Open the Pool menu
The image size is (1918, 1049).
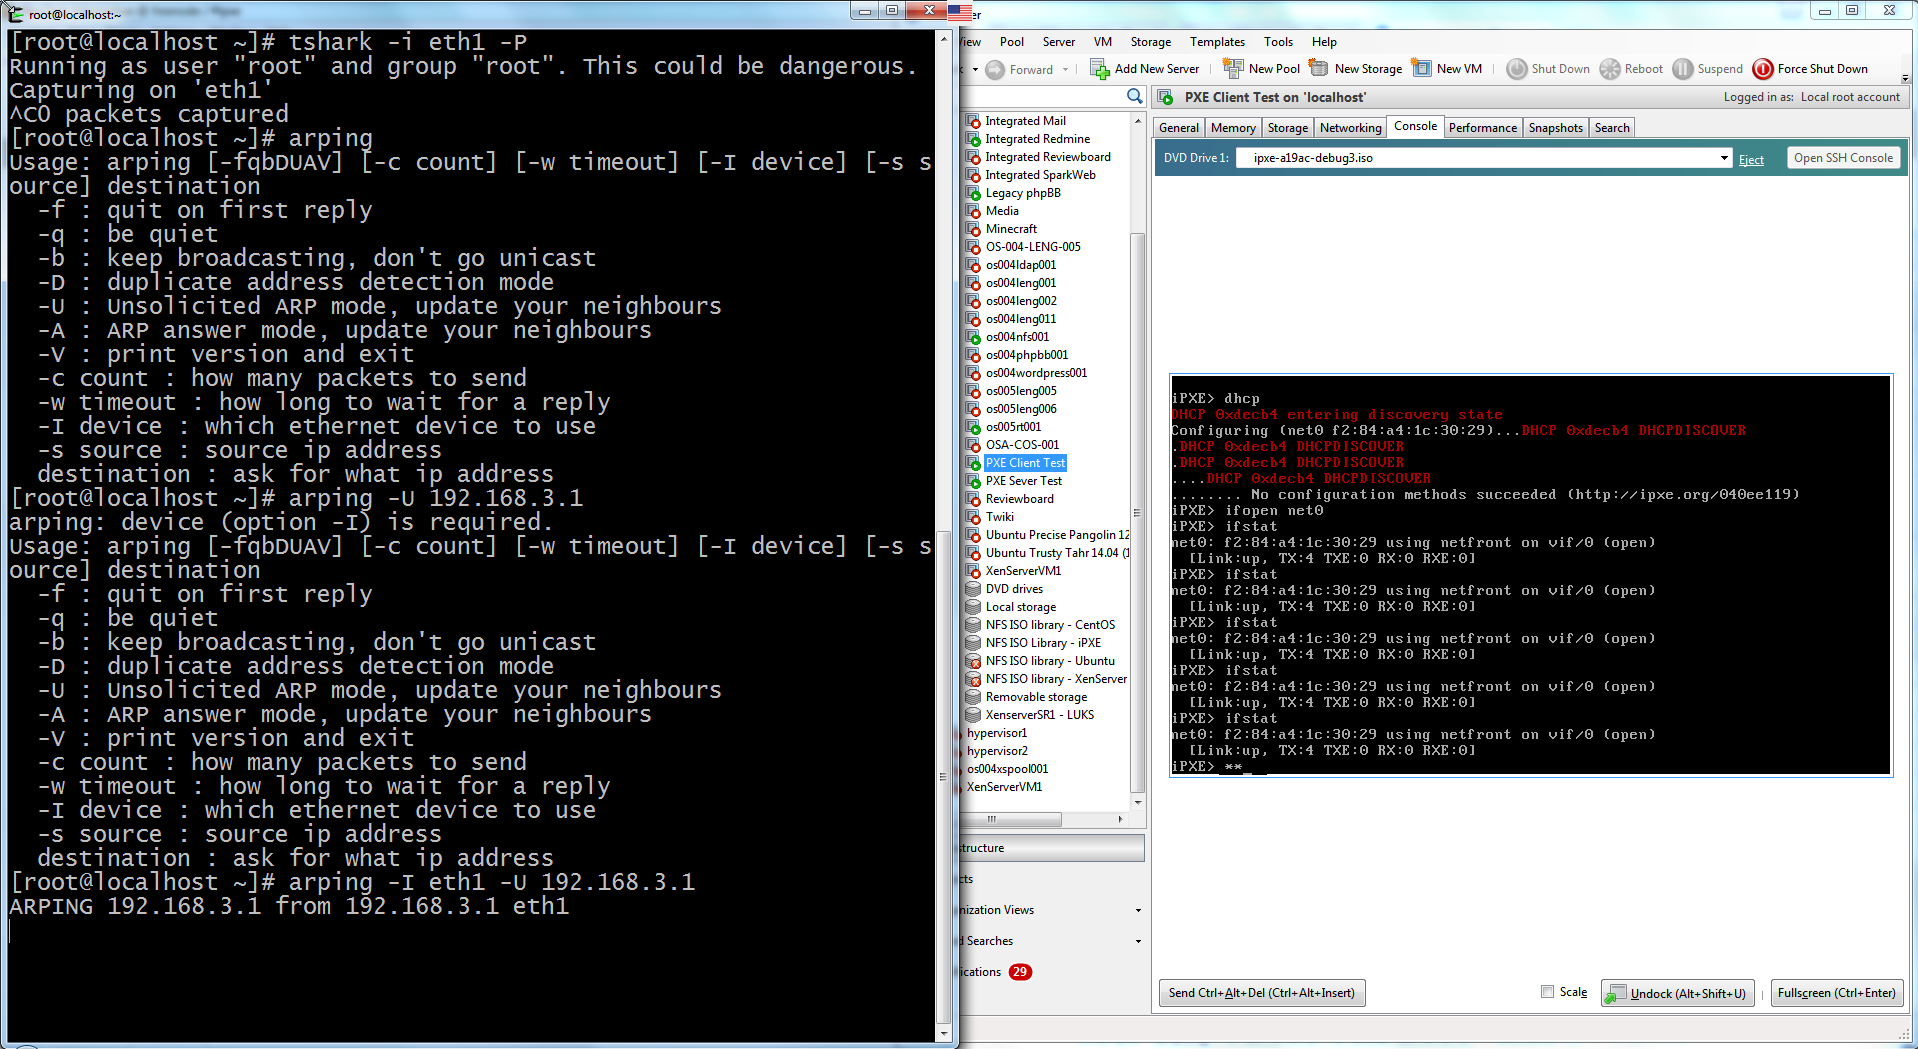coord(1012,42)
